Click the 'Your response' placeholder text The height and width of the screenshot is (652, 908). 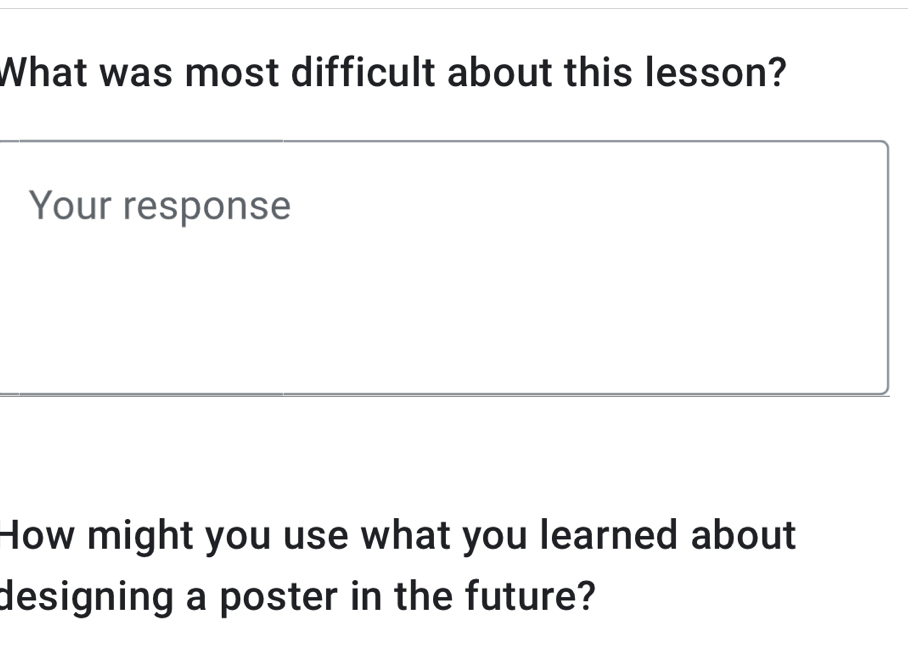pos(160,206)
